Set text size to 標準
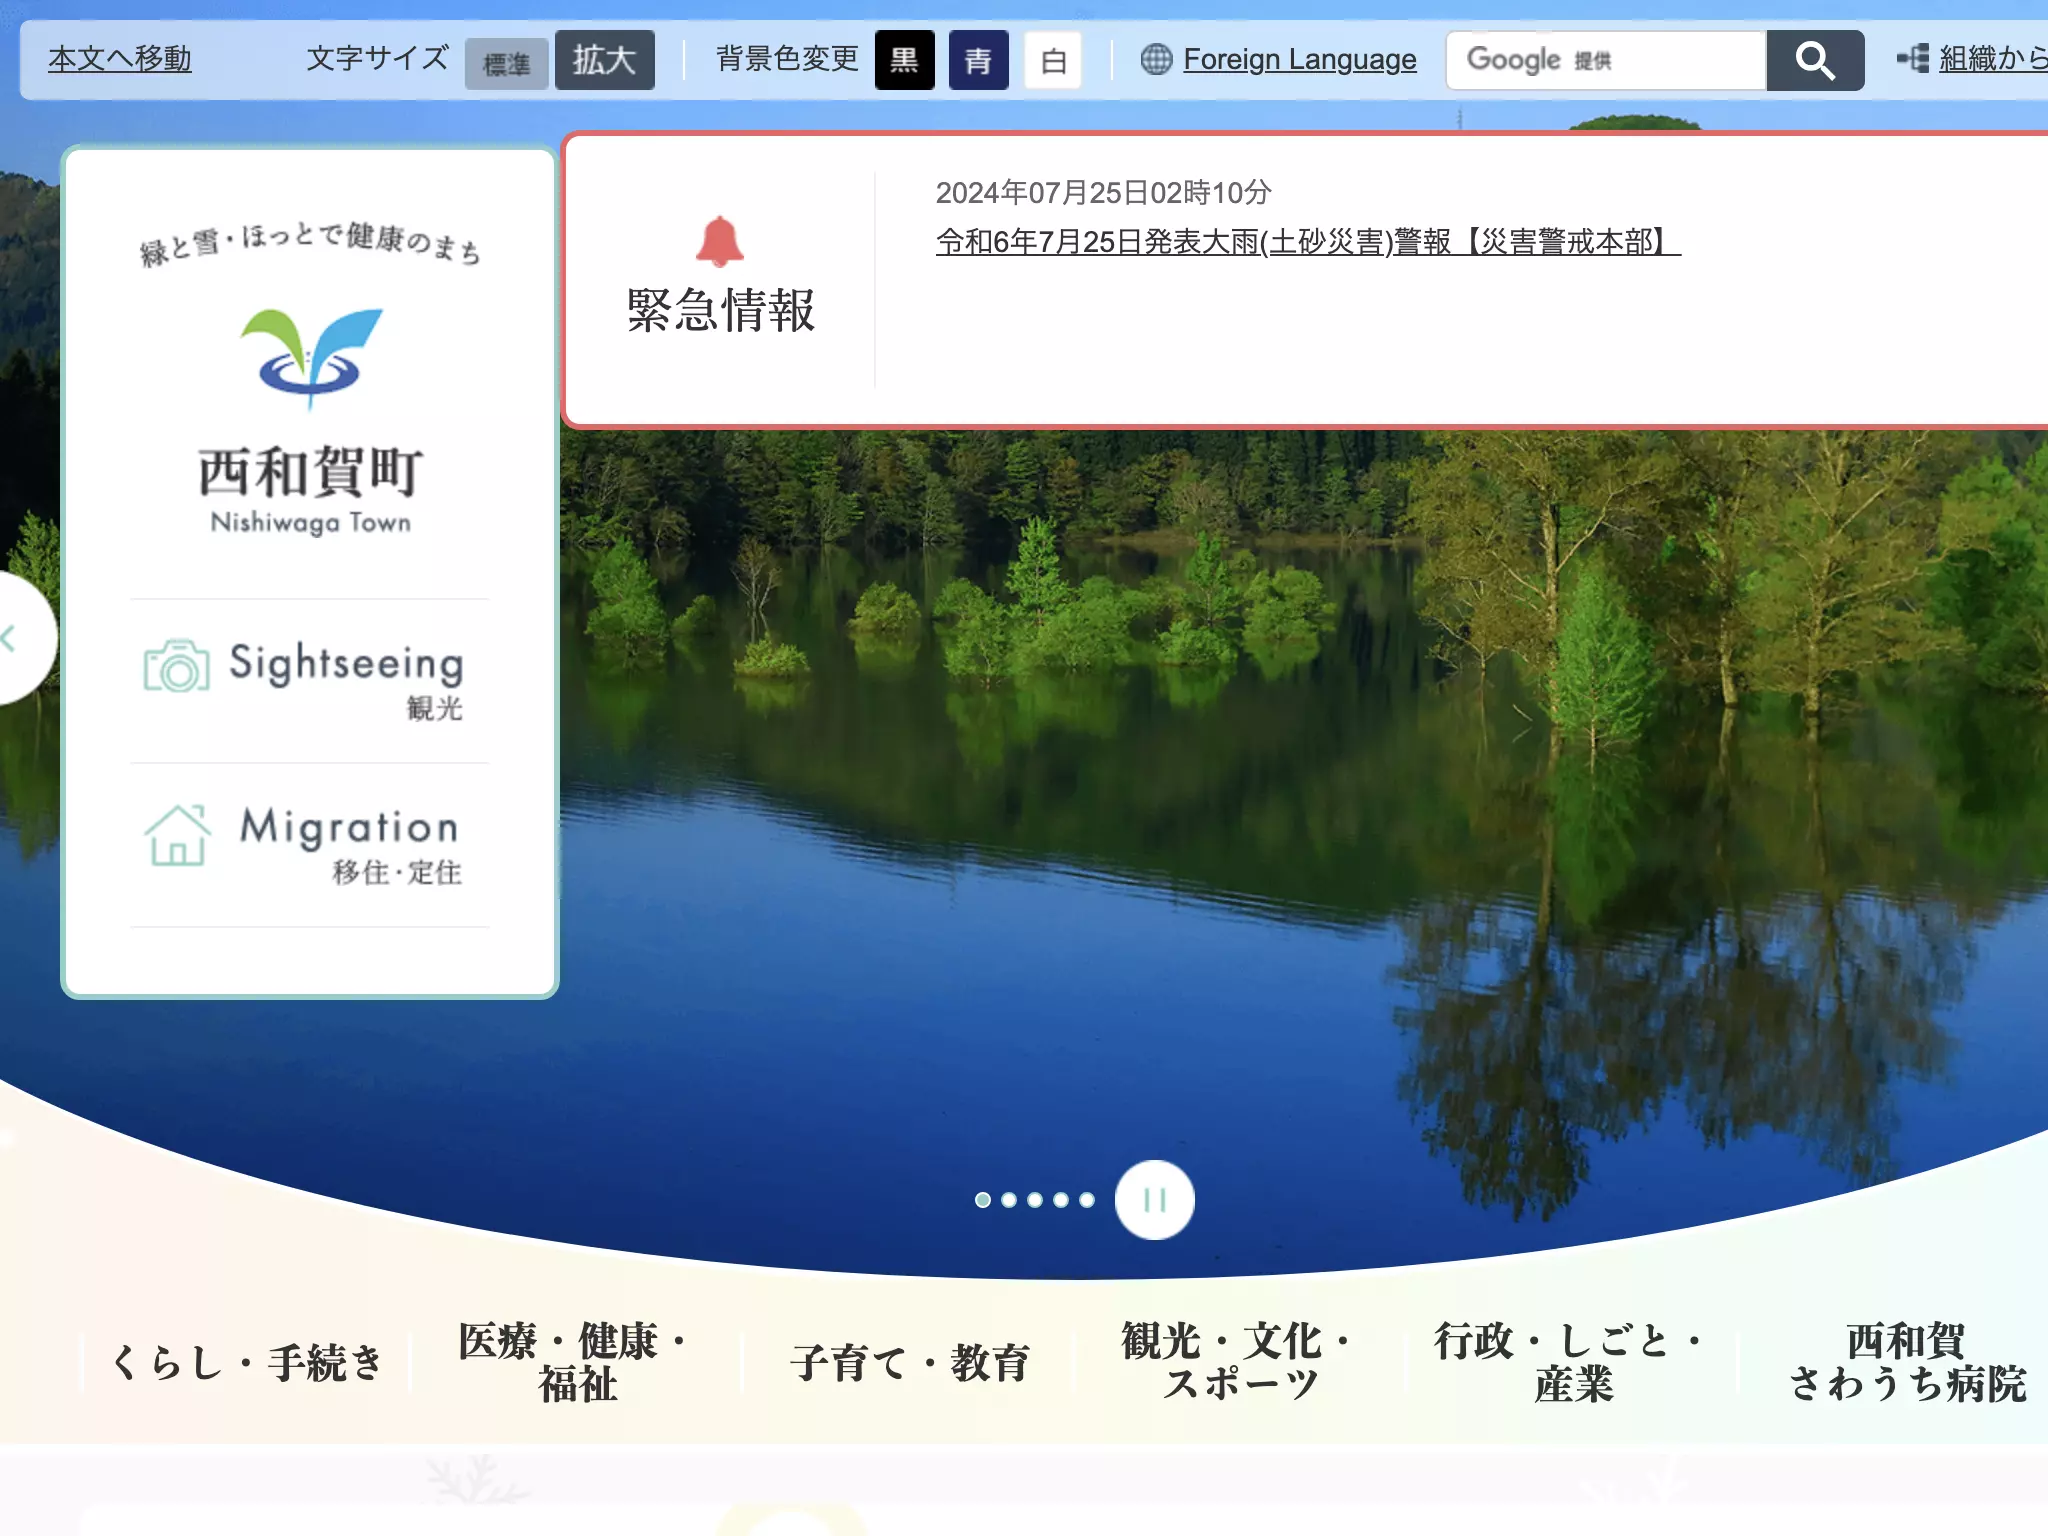Image resolution: width=2048 pixels, height=1536 pixels. (x=506, y=64)
